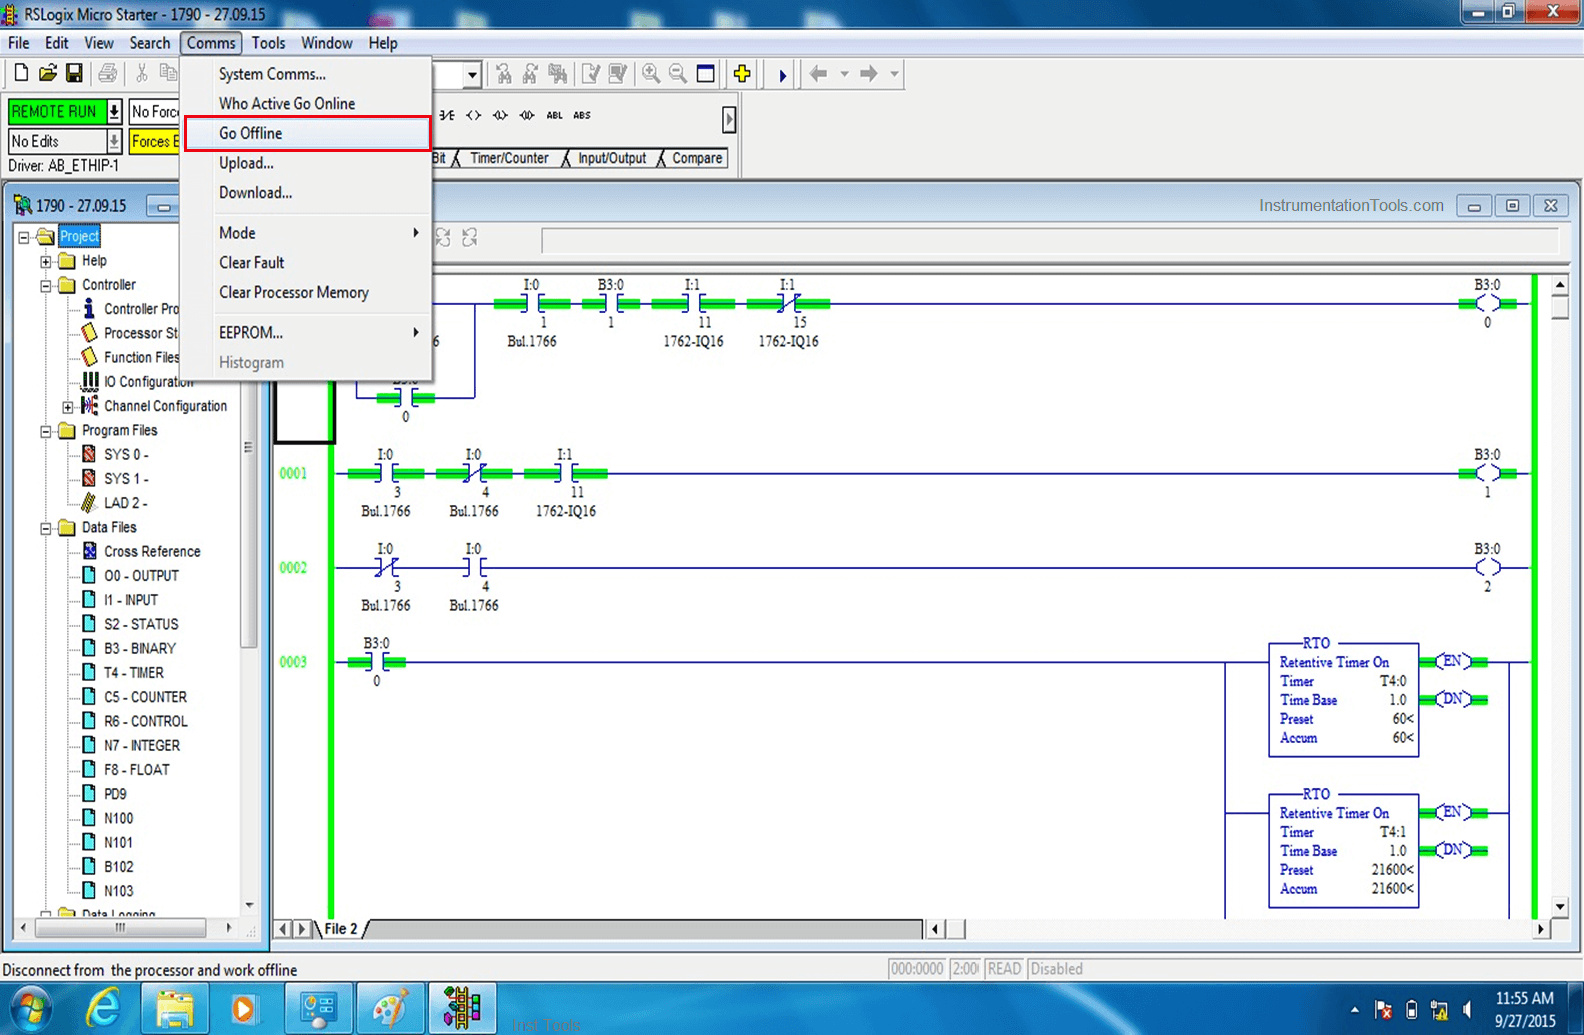Switch to the Compare instruction tab
This screenshot has height=1035, width=1584.
pos(697,158)
